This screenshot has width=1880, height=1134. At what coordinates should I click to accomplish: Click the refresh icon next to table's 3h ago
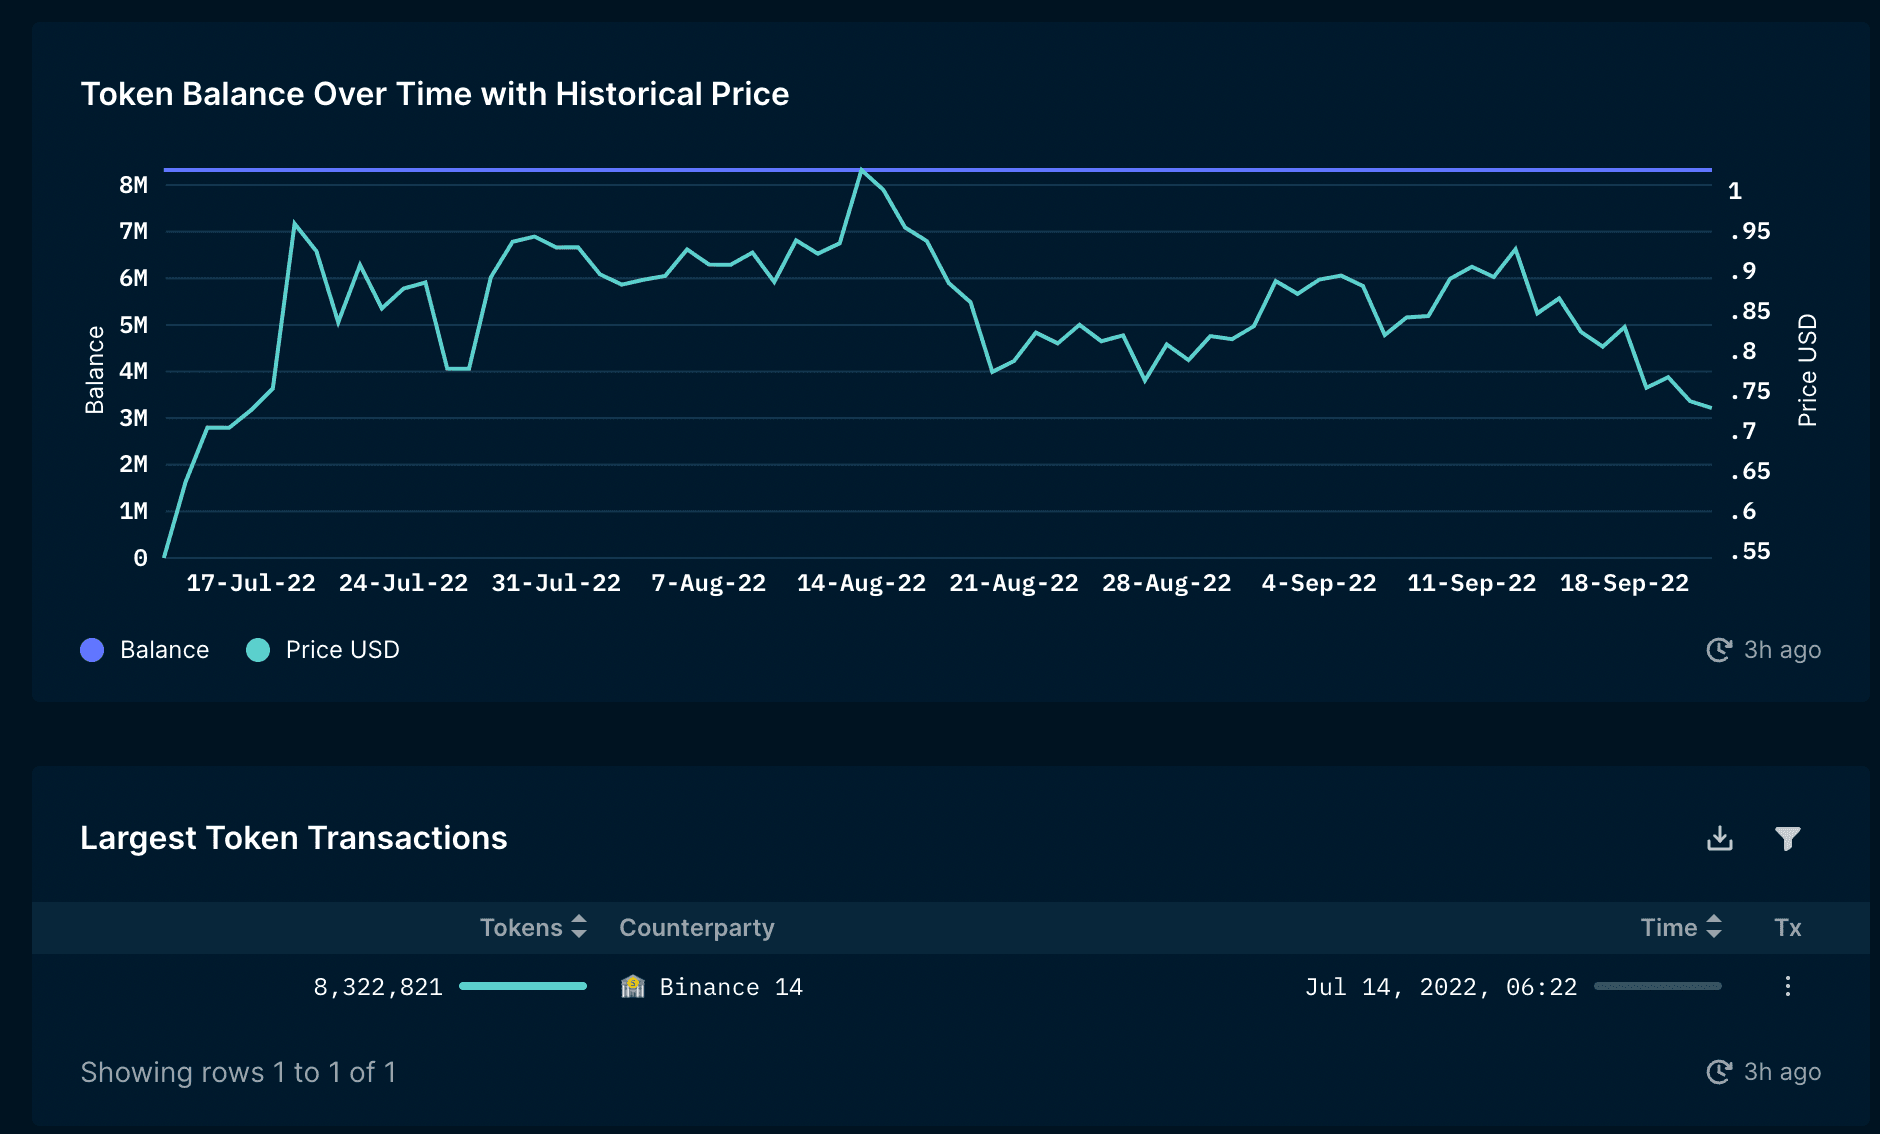point(1717,1071)
